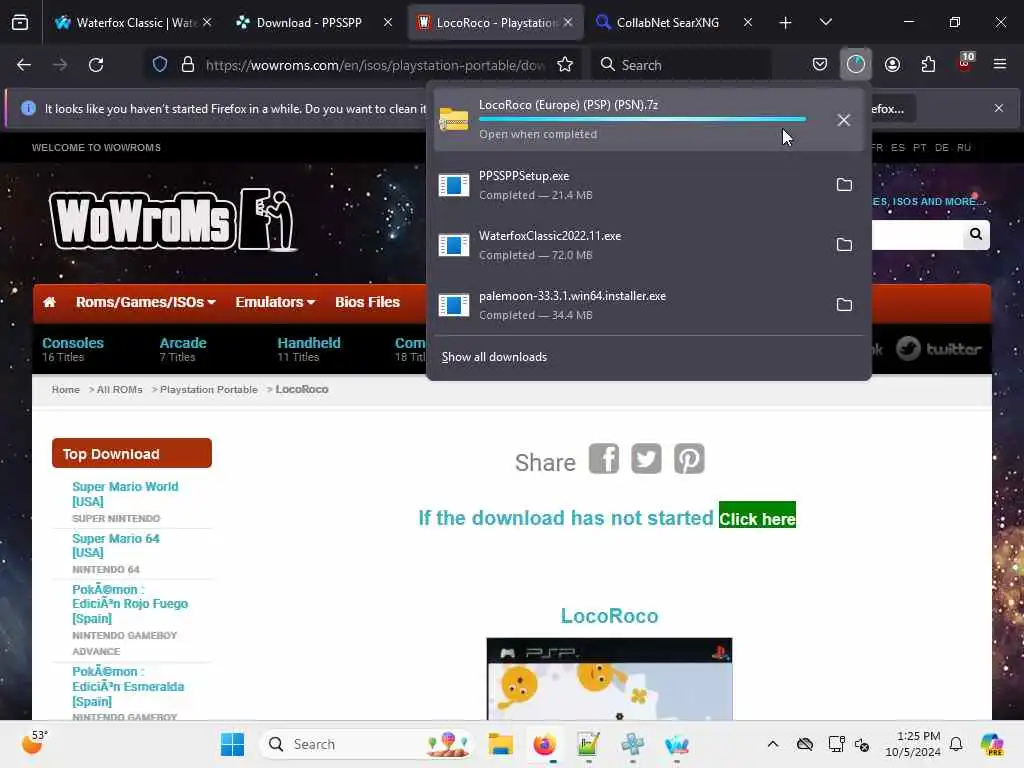The height and width of the screenshot is (768, 1024).
Task: Click the WoWroMs site logo
Action: click(x=172, y=220)
